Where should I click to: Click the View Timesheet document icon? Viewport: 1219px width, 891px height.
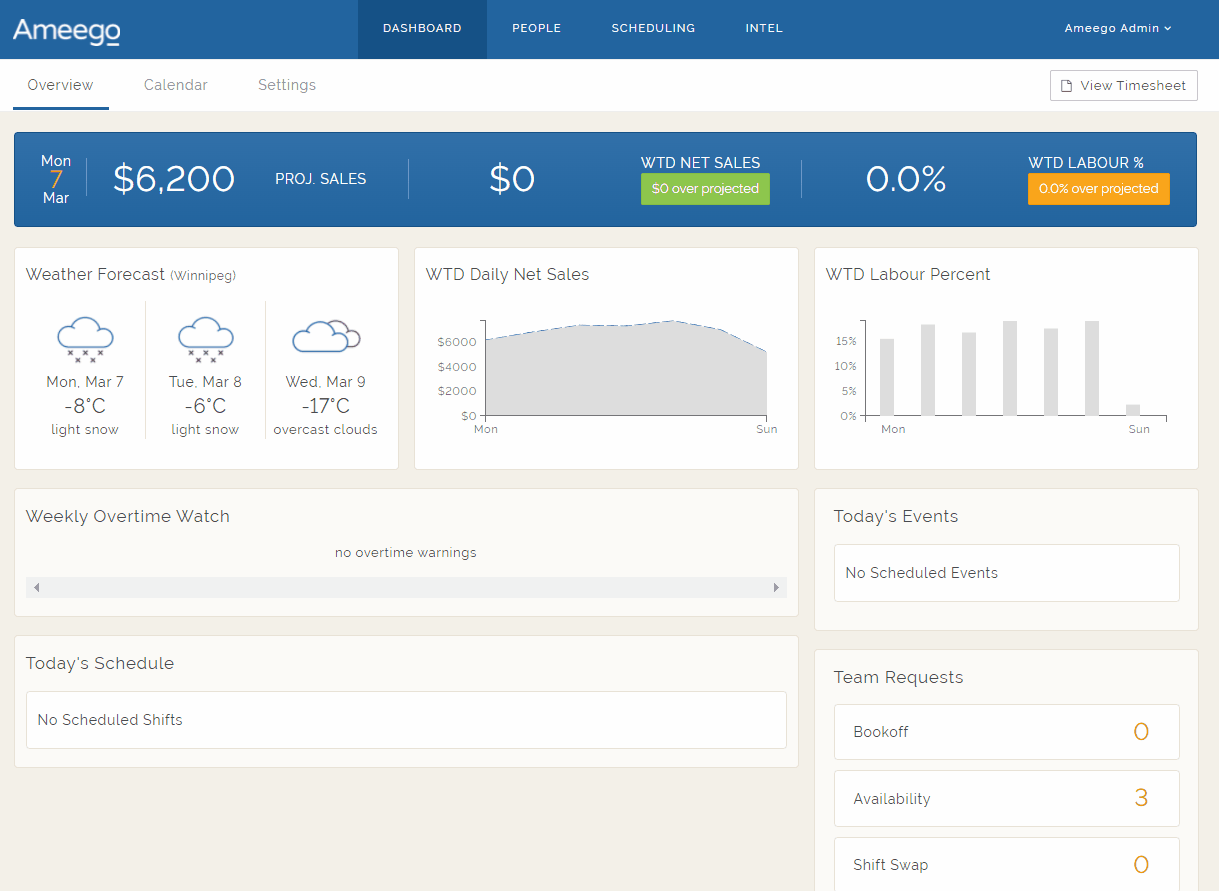pos(1066,85)
